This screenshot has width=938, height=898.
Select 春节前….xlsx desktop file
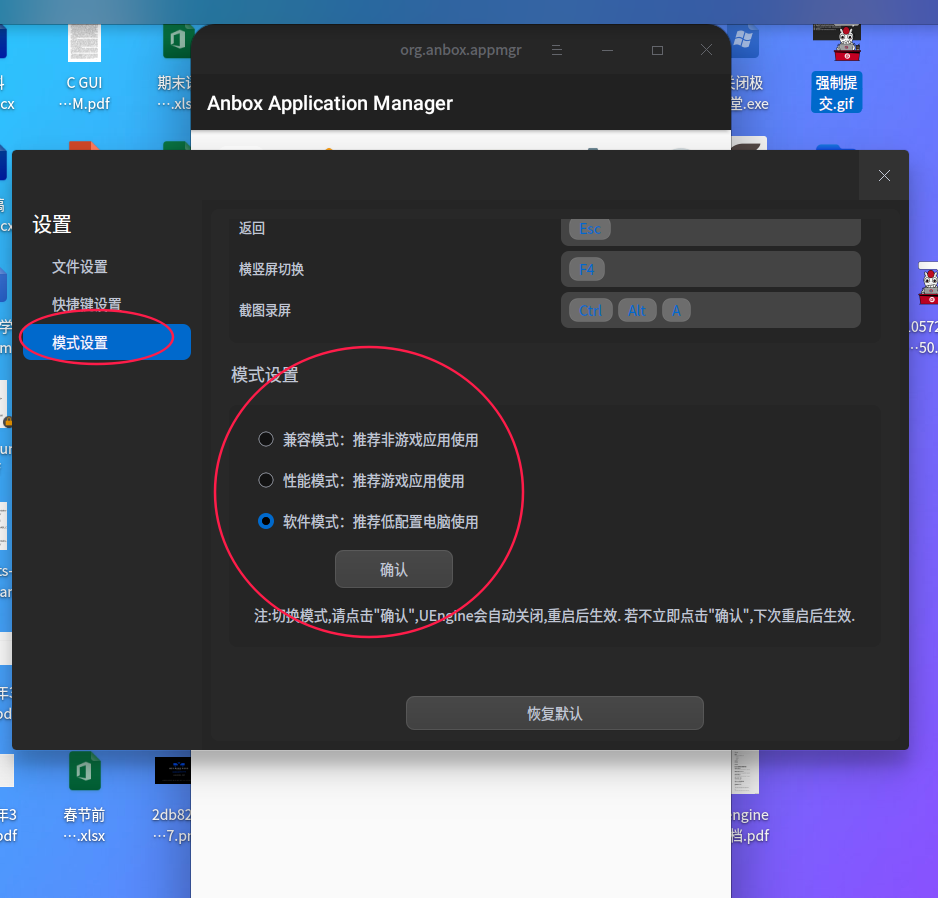point(84,797)
